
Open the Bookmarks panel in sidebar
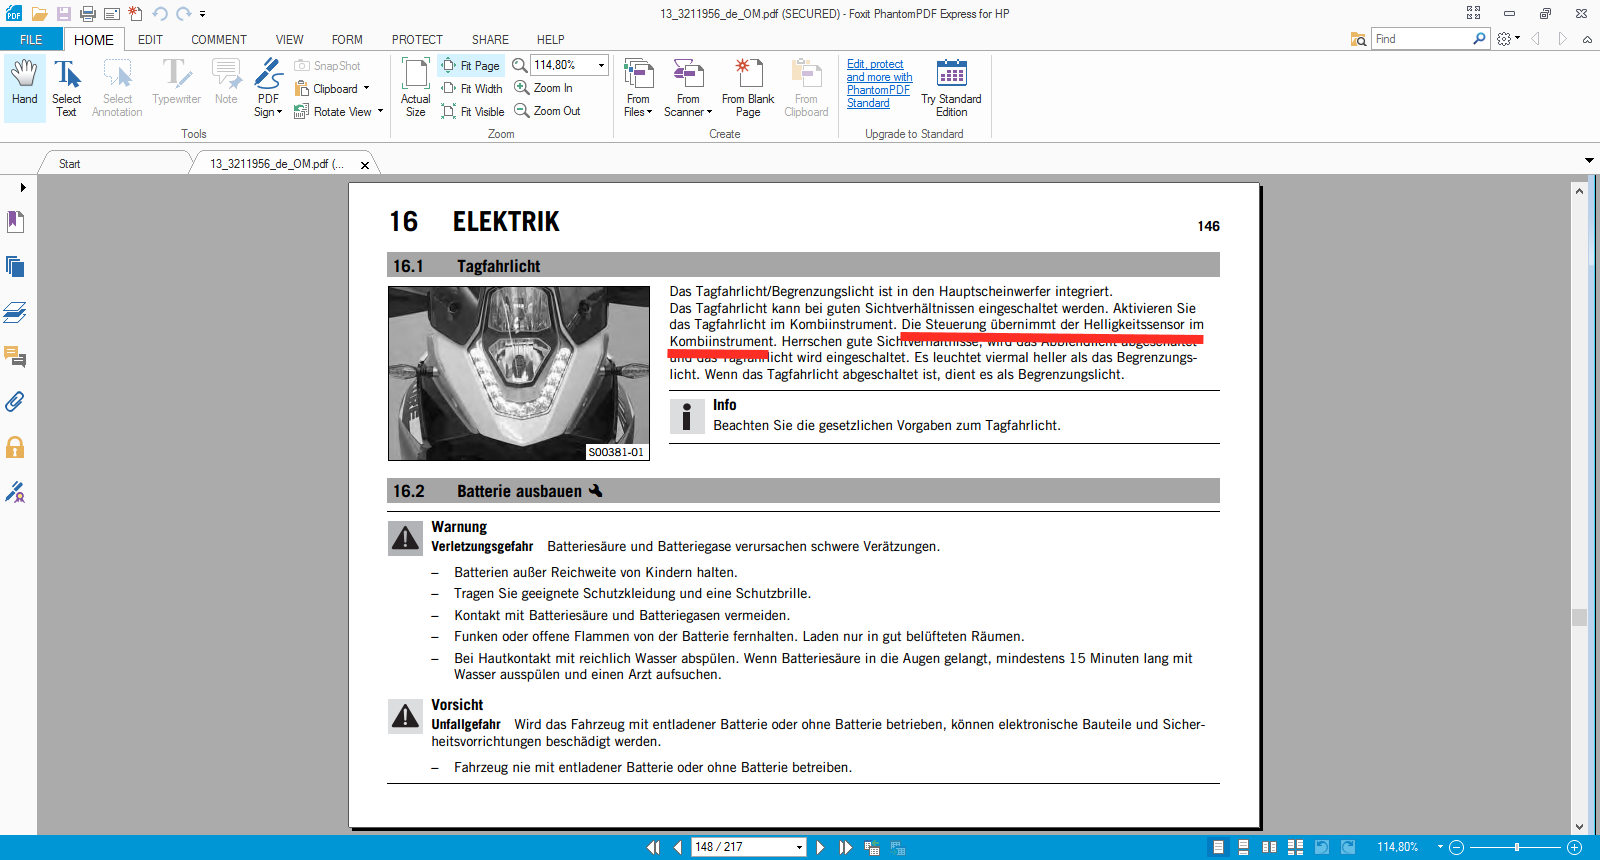(x=15, y=221)
